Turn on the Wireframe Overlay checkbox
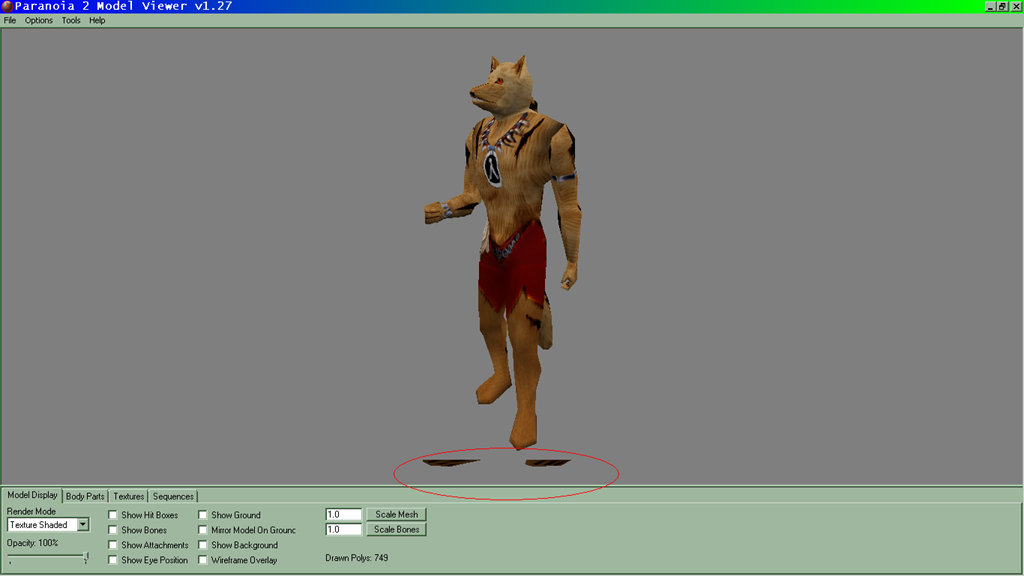The width and height of the screenshot is (1024, 576). [x=203, y=560]
